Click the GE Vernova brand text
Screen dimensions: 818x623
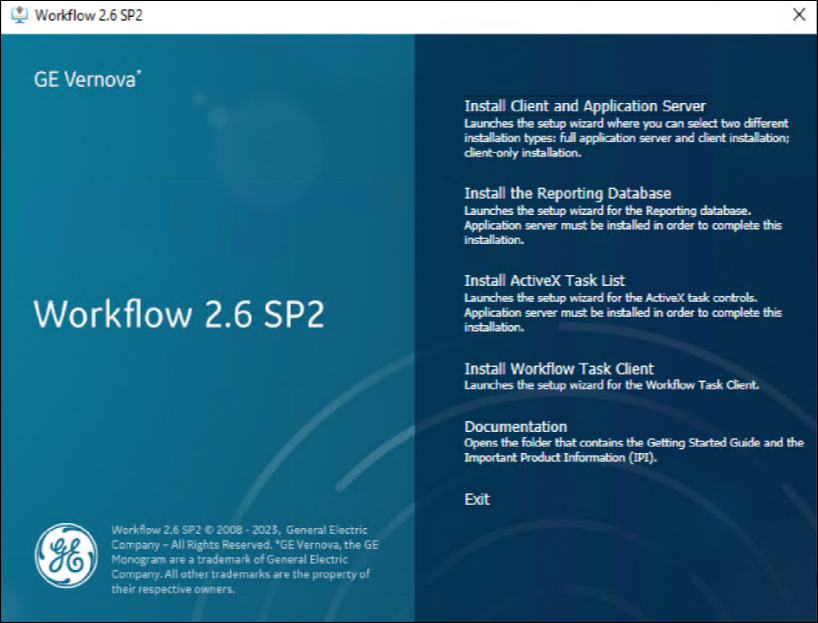(87, 79)
